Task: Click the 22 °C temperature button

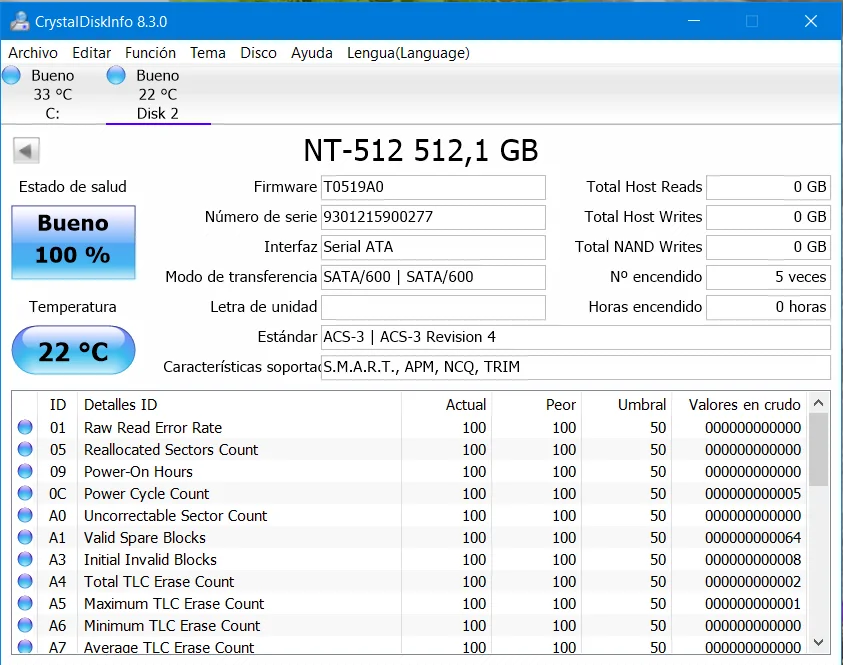Action: (73, 351)
